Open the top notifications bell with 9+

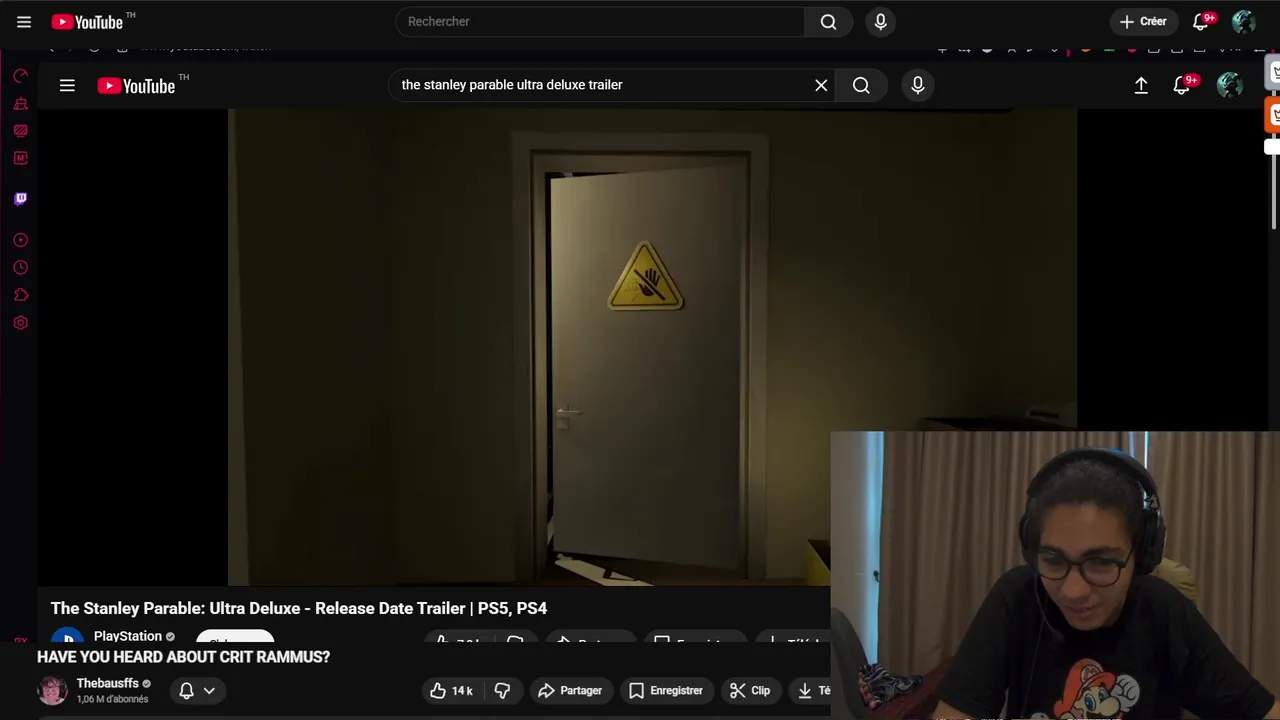click(x=1202, y=21)
